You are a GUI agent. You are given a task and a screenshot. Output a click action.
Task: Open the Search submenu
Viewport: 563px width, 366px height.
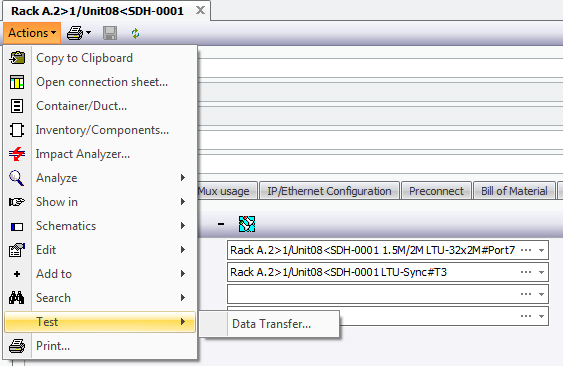pyautogui.click(x=100, y=298)
